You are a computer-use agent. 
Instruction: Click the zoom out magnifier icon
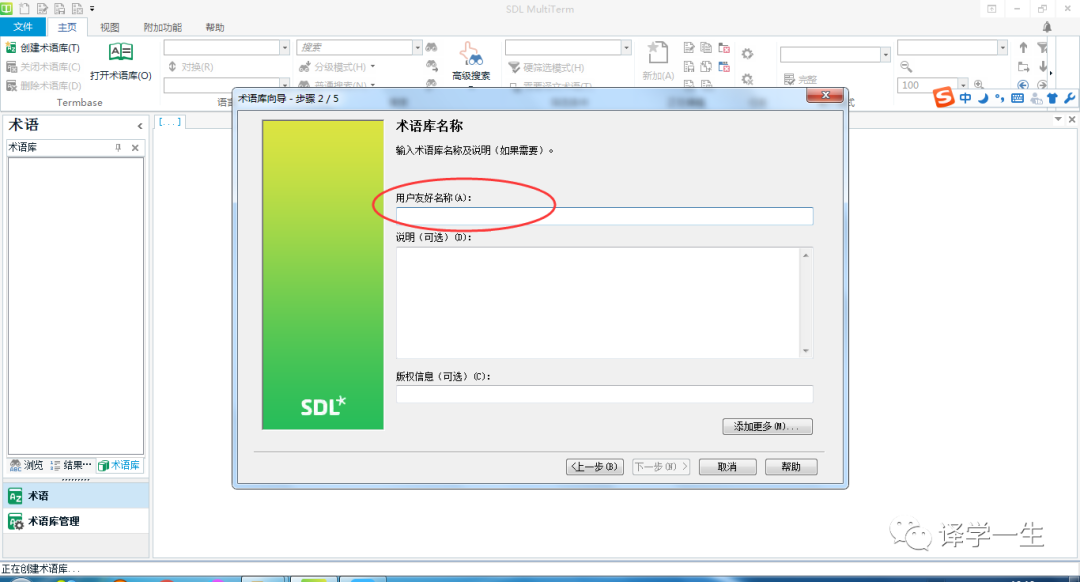click(x=906, y=67)
